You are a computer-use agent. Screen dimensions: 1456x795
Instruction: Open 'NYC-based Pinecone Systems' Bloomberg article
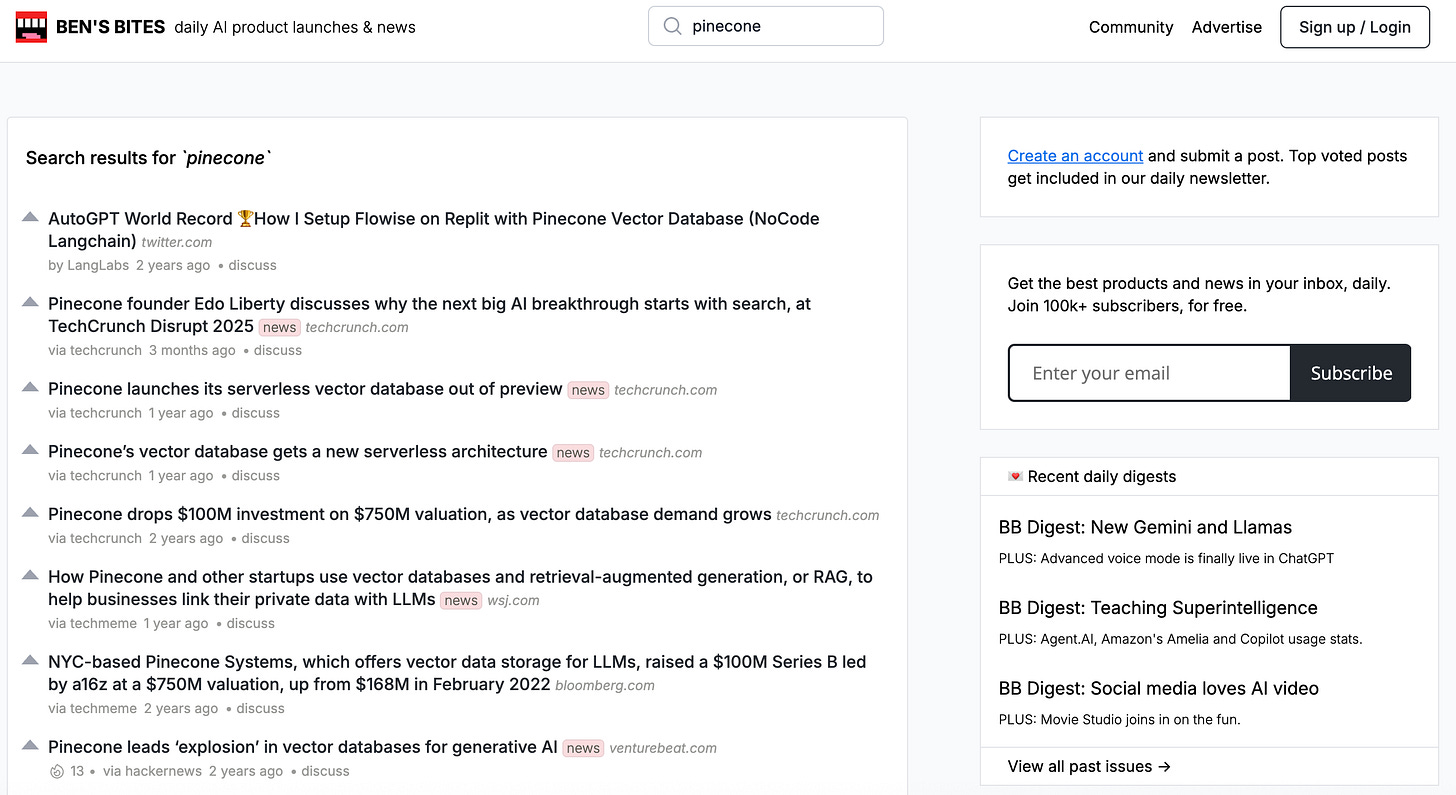457,673
